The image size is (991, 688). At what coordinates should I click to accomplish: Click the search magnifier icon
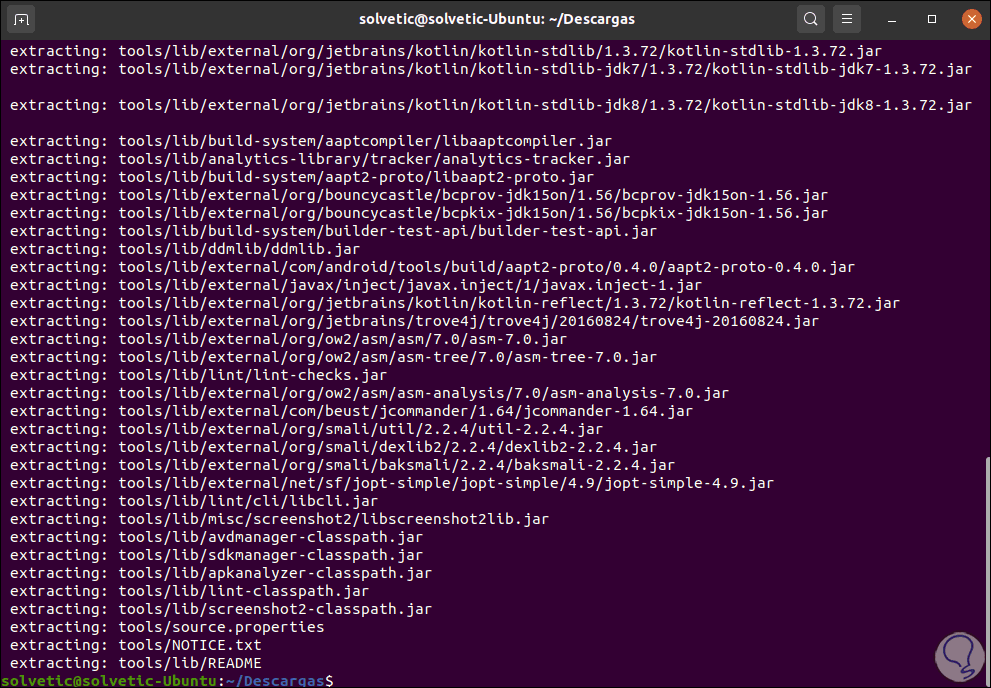pyautogui.click(x=811, y=19)
